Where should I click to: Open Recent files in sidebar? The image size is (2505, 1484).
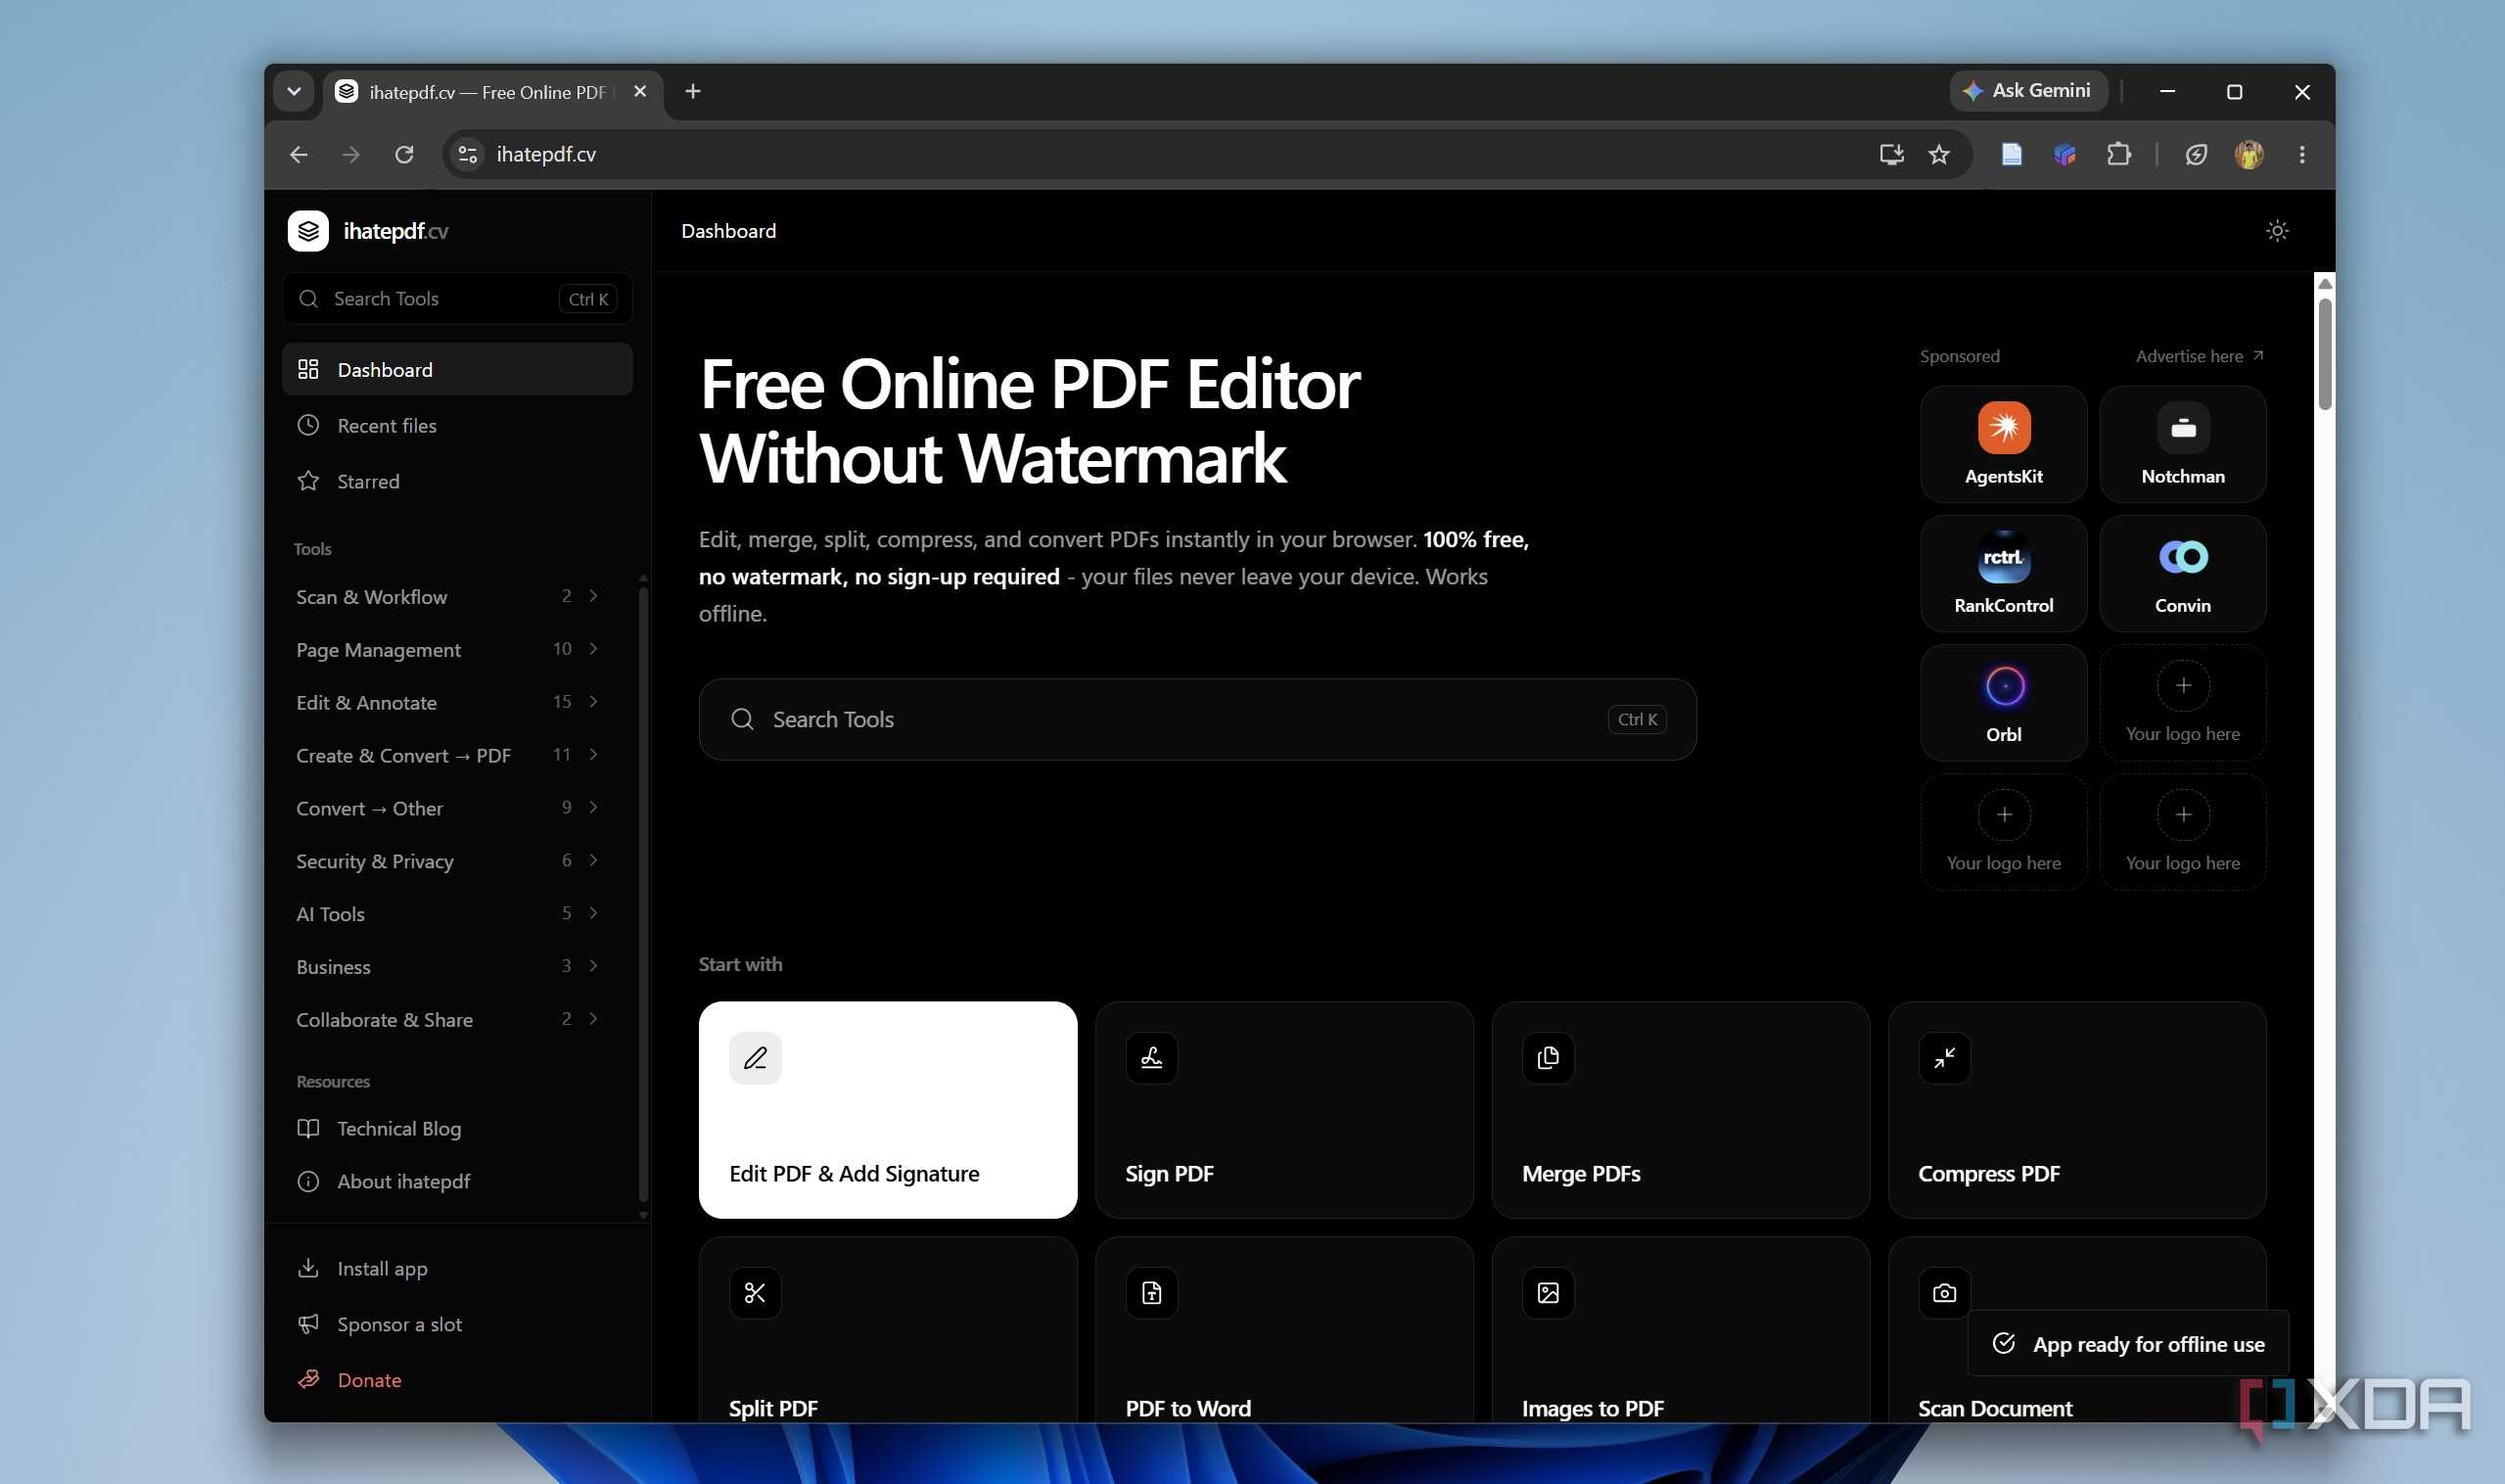pos(457,425)
